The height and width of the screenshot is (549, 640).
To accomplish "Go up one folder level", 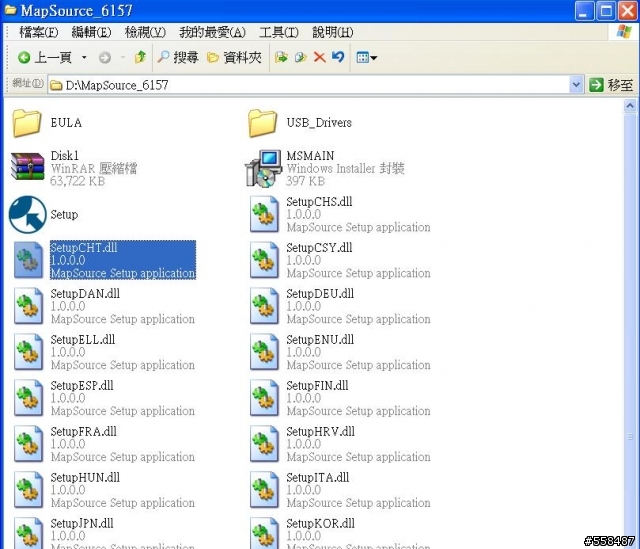I will point(140,57).
